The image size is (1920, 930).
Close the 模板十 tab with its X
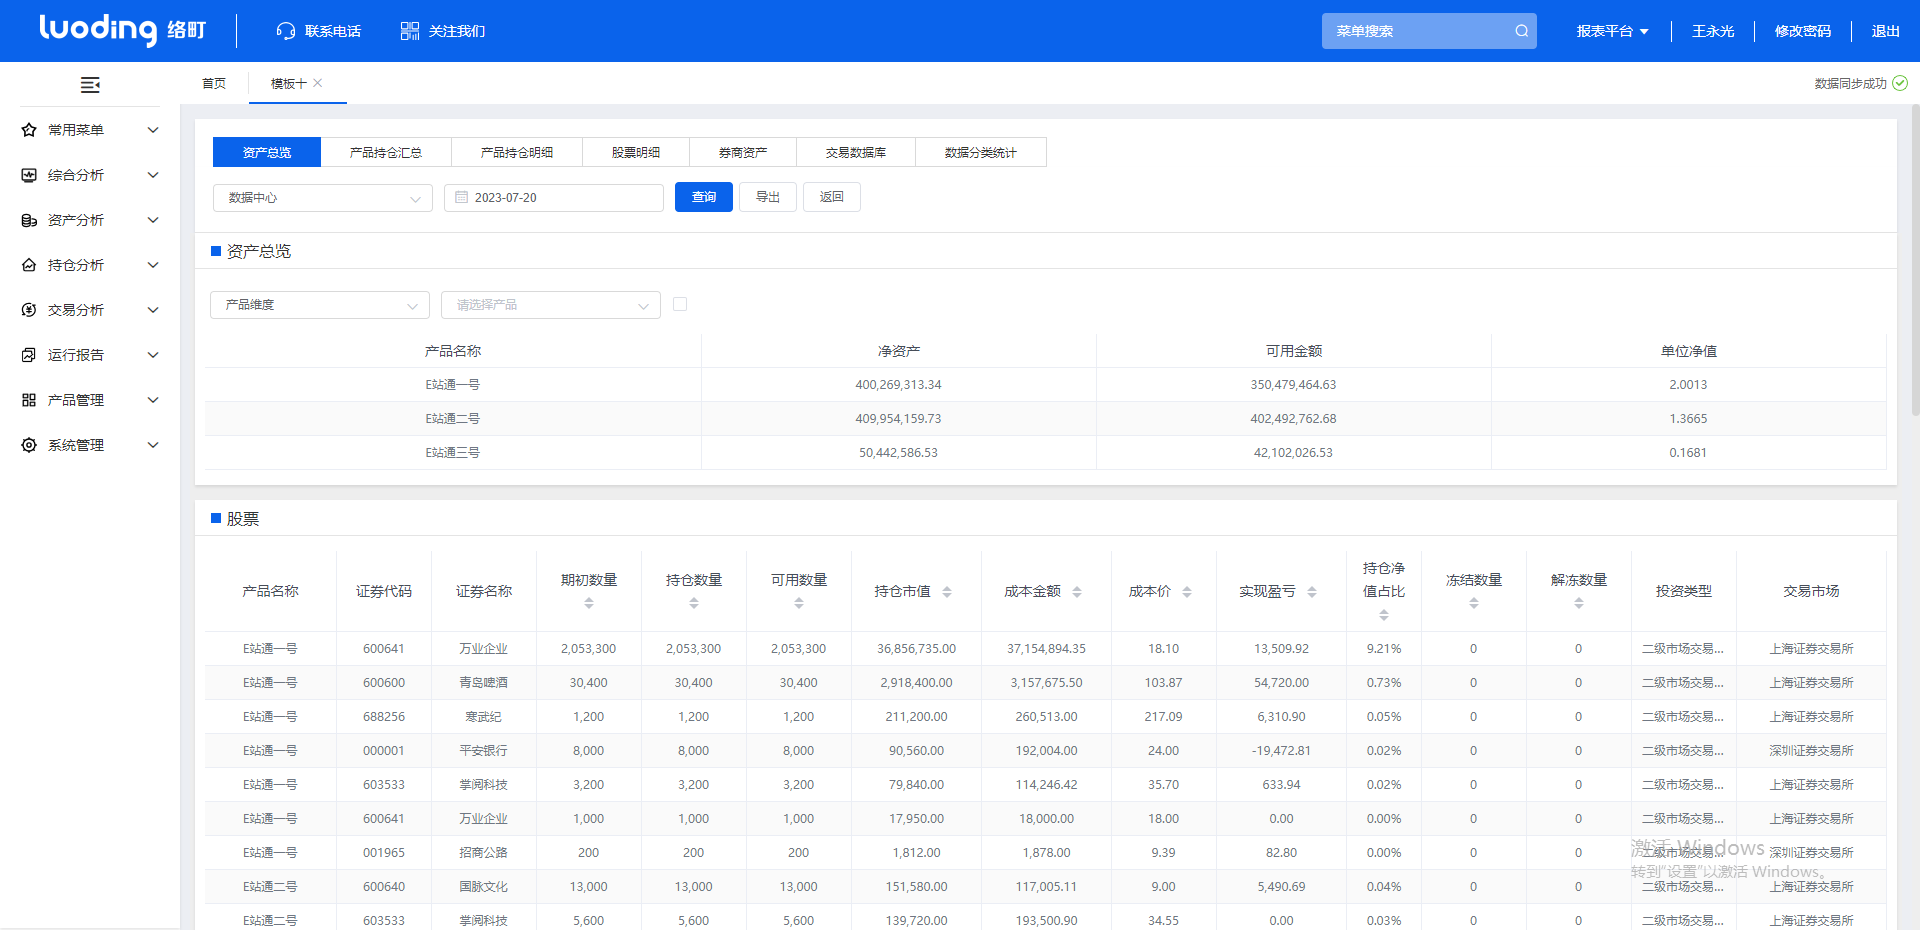point(318,83)
